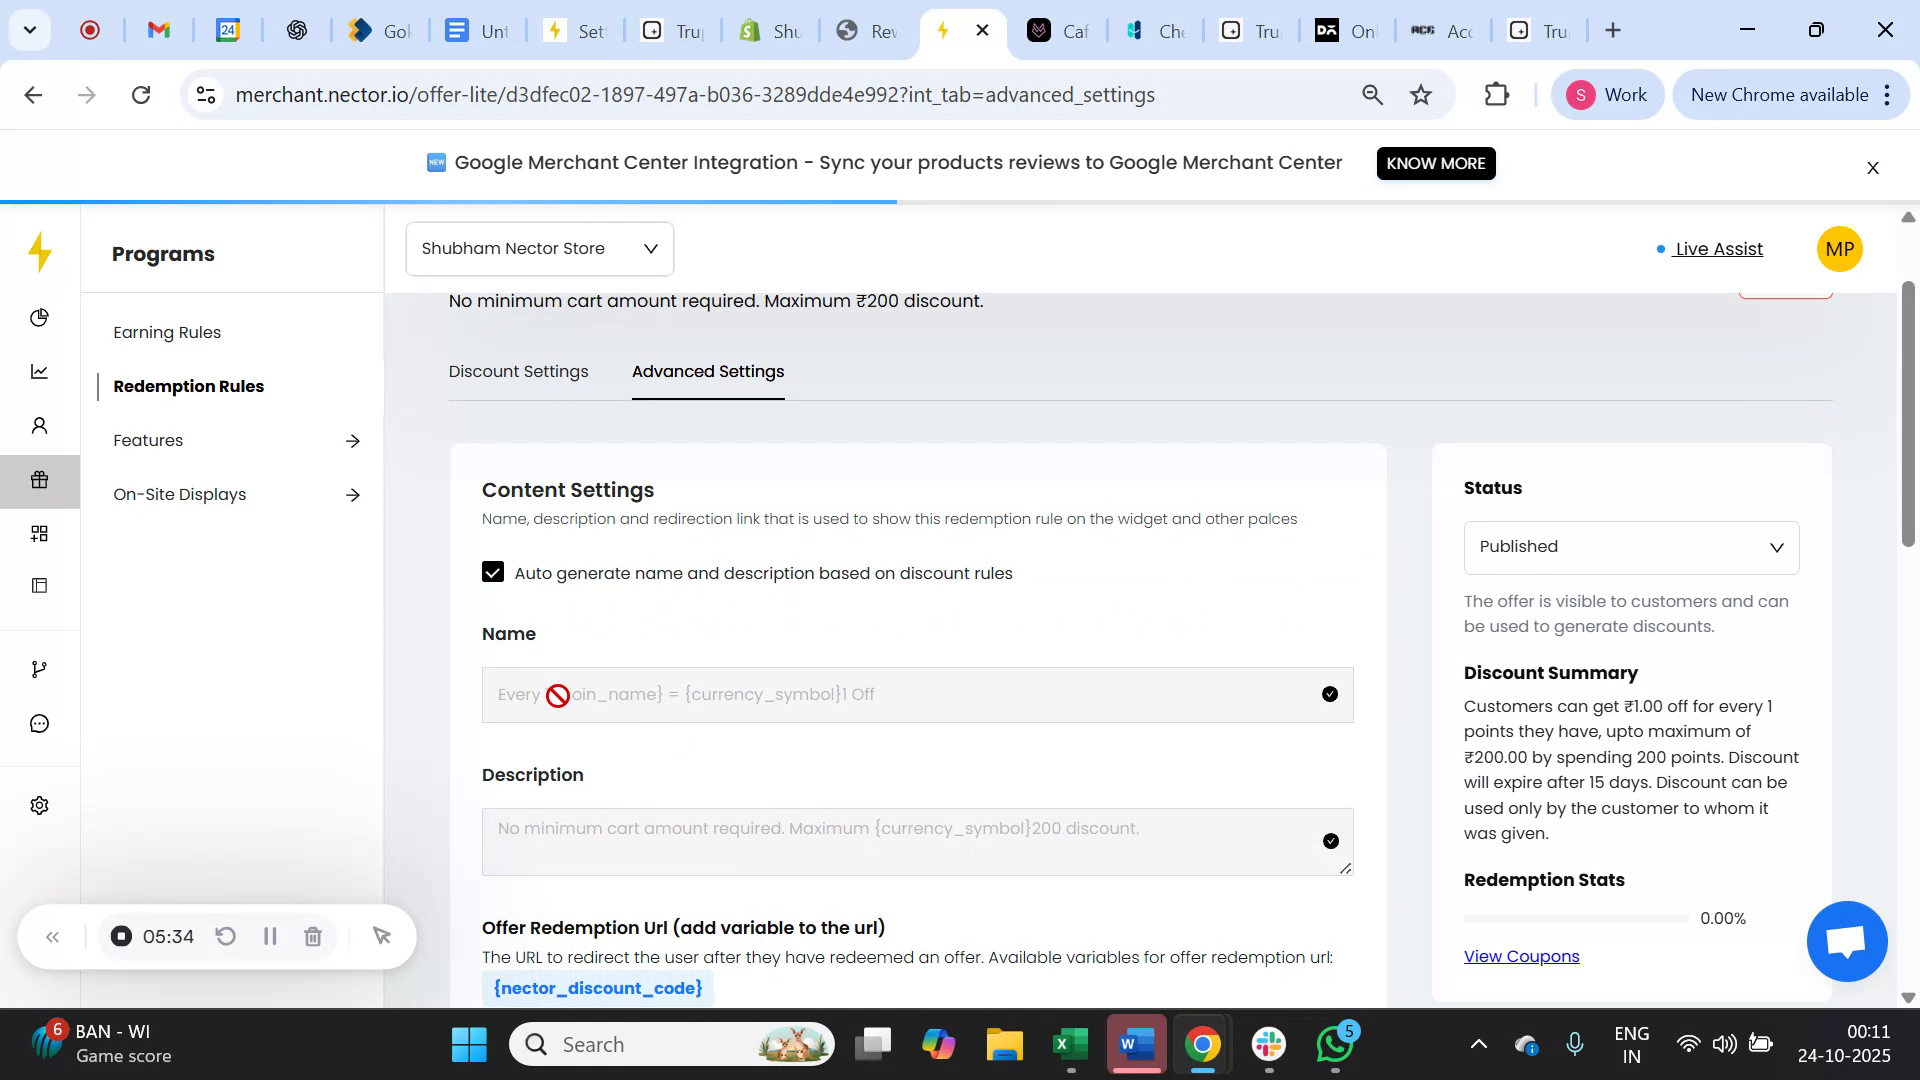
Task: Open the integrations branch icon in sidebar
Action: coord(39,668)
